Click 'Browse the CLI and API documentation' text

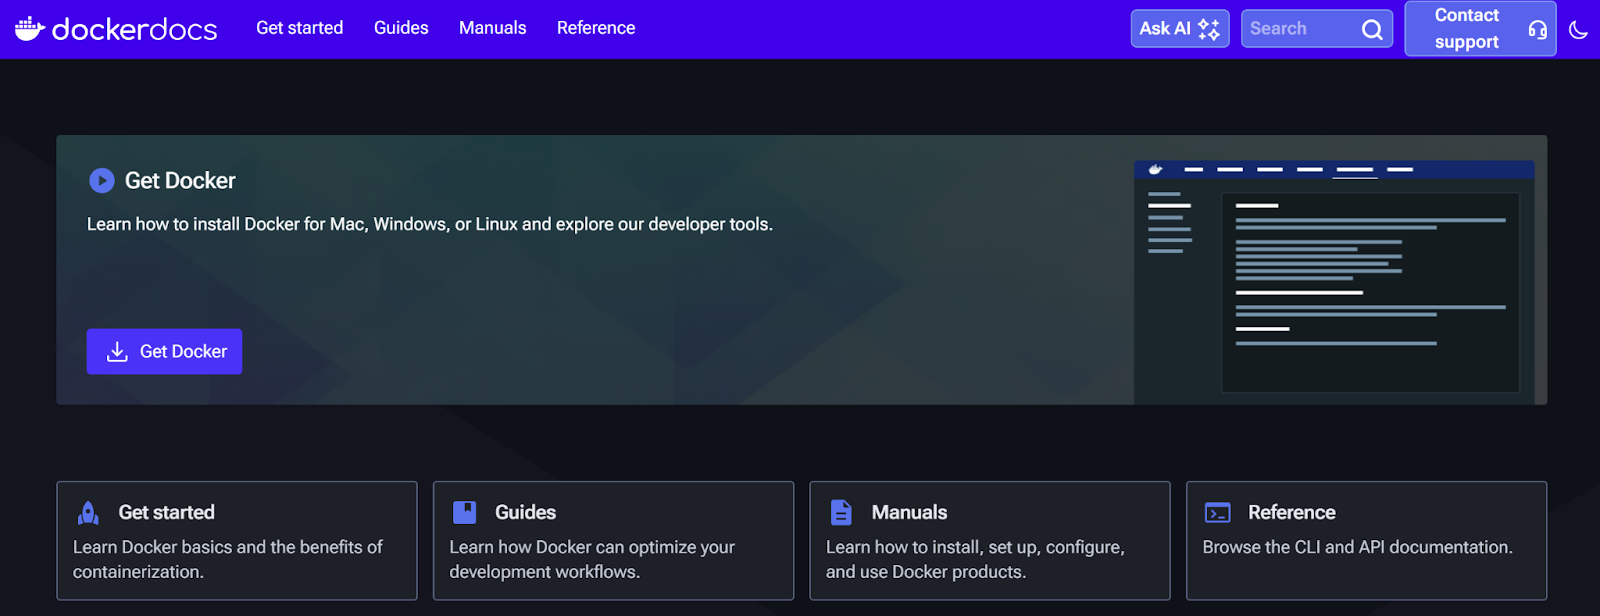(x=1357, y=547)
